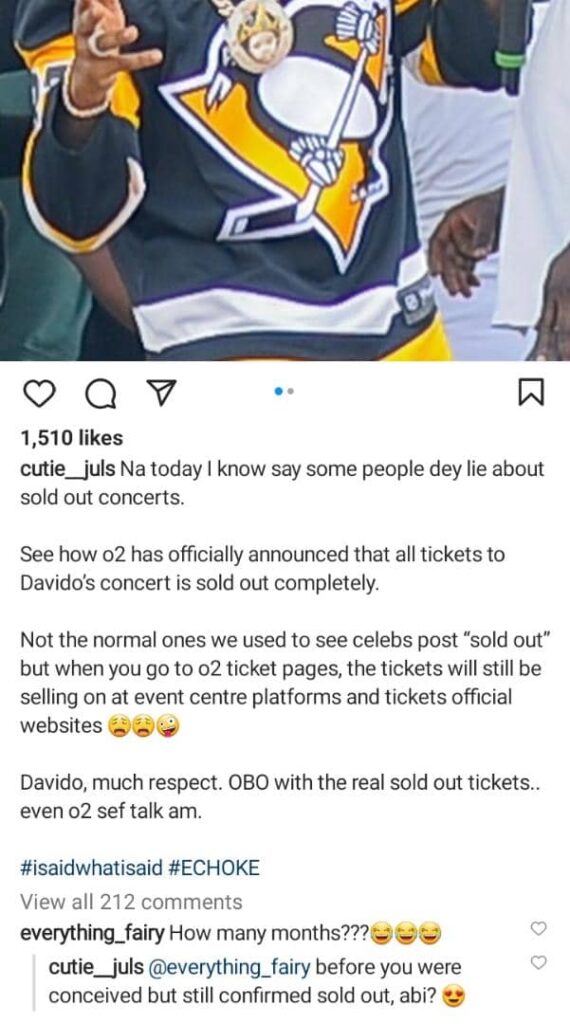
Task: Open the 1,510 likes list
Action: (72, 438)
